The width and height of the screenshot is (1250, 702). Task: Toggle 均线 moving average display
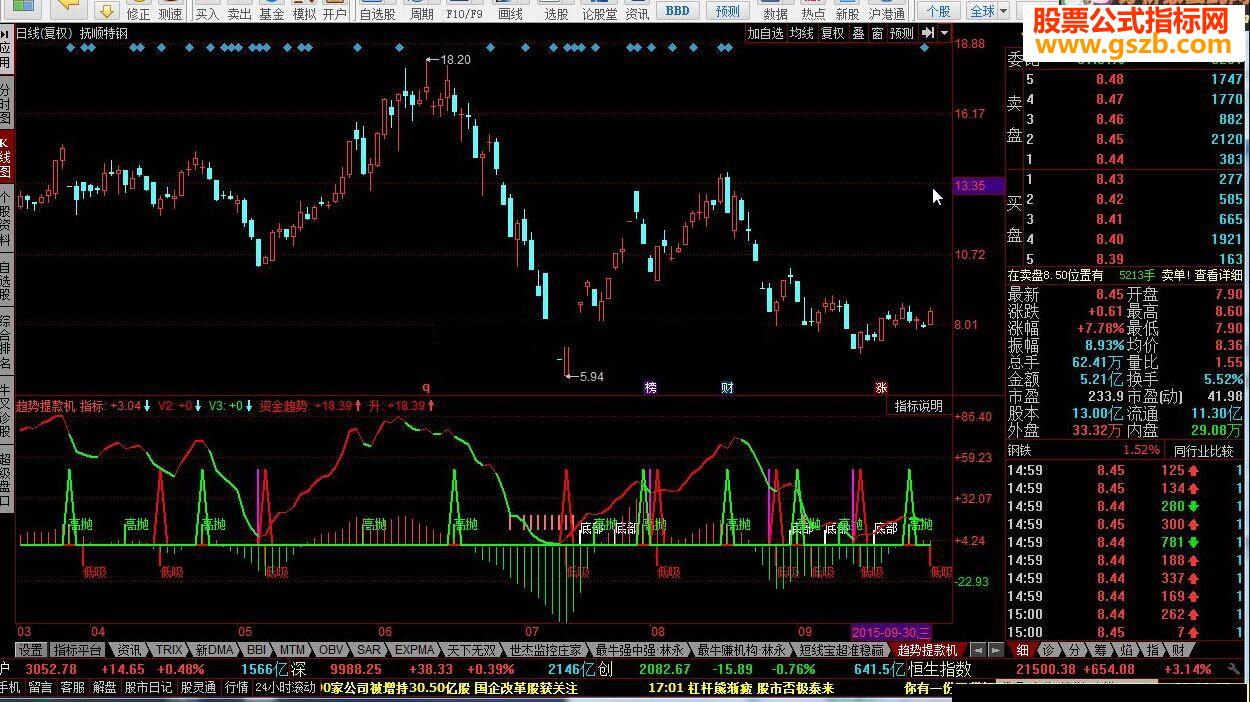[801, 33]
